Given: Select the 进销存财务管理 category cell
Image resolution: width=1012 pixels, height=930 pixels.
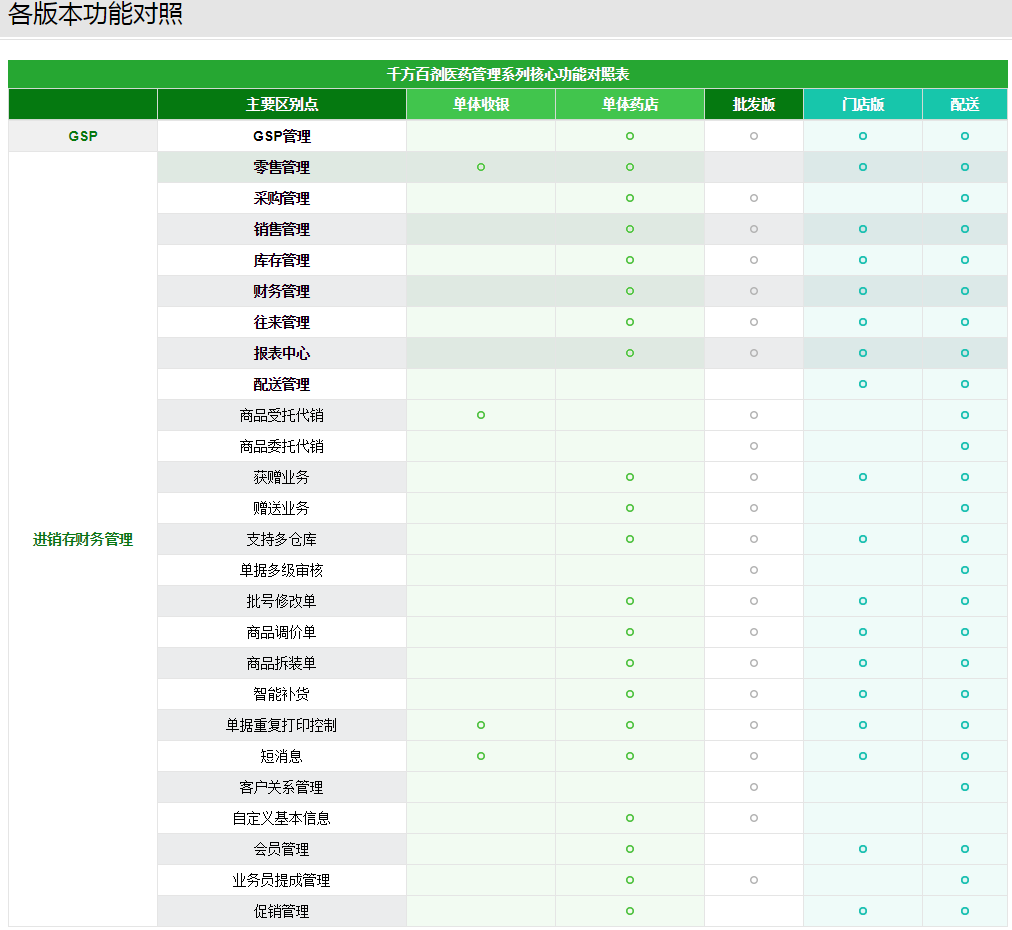Looking at the screenshot, I should coord(83,540).
